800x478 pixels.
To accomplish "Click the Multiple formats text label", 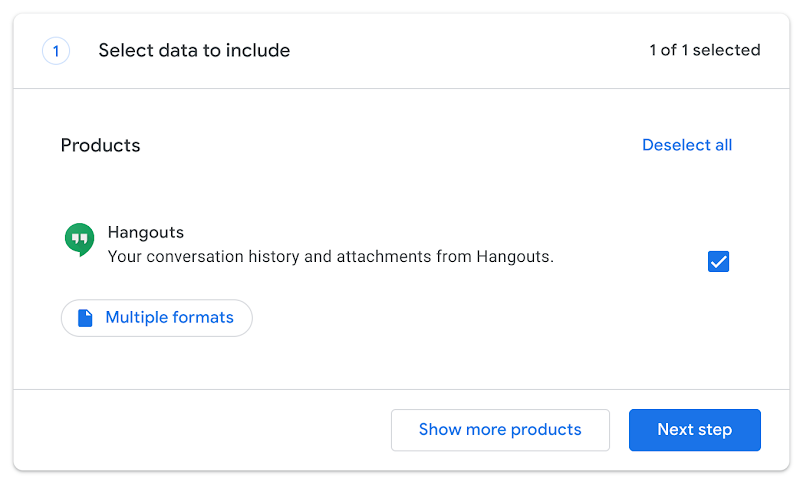I will point(169,318).
